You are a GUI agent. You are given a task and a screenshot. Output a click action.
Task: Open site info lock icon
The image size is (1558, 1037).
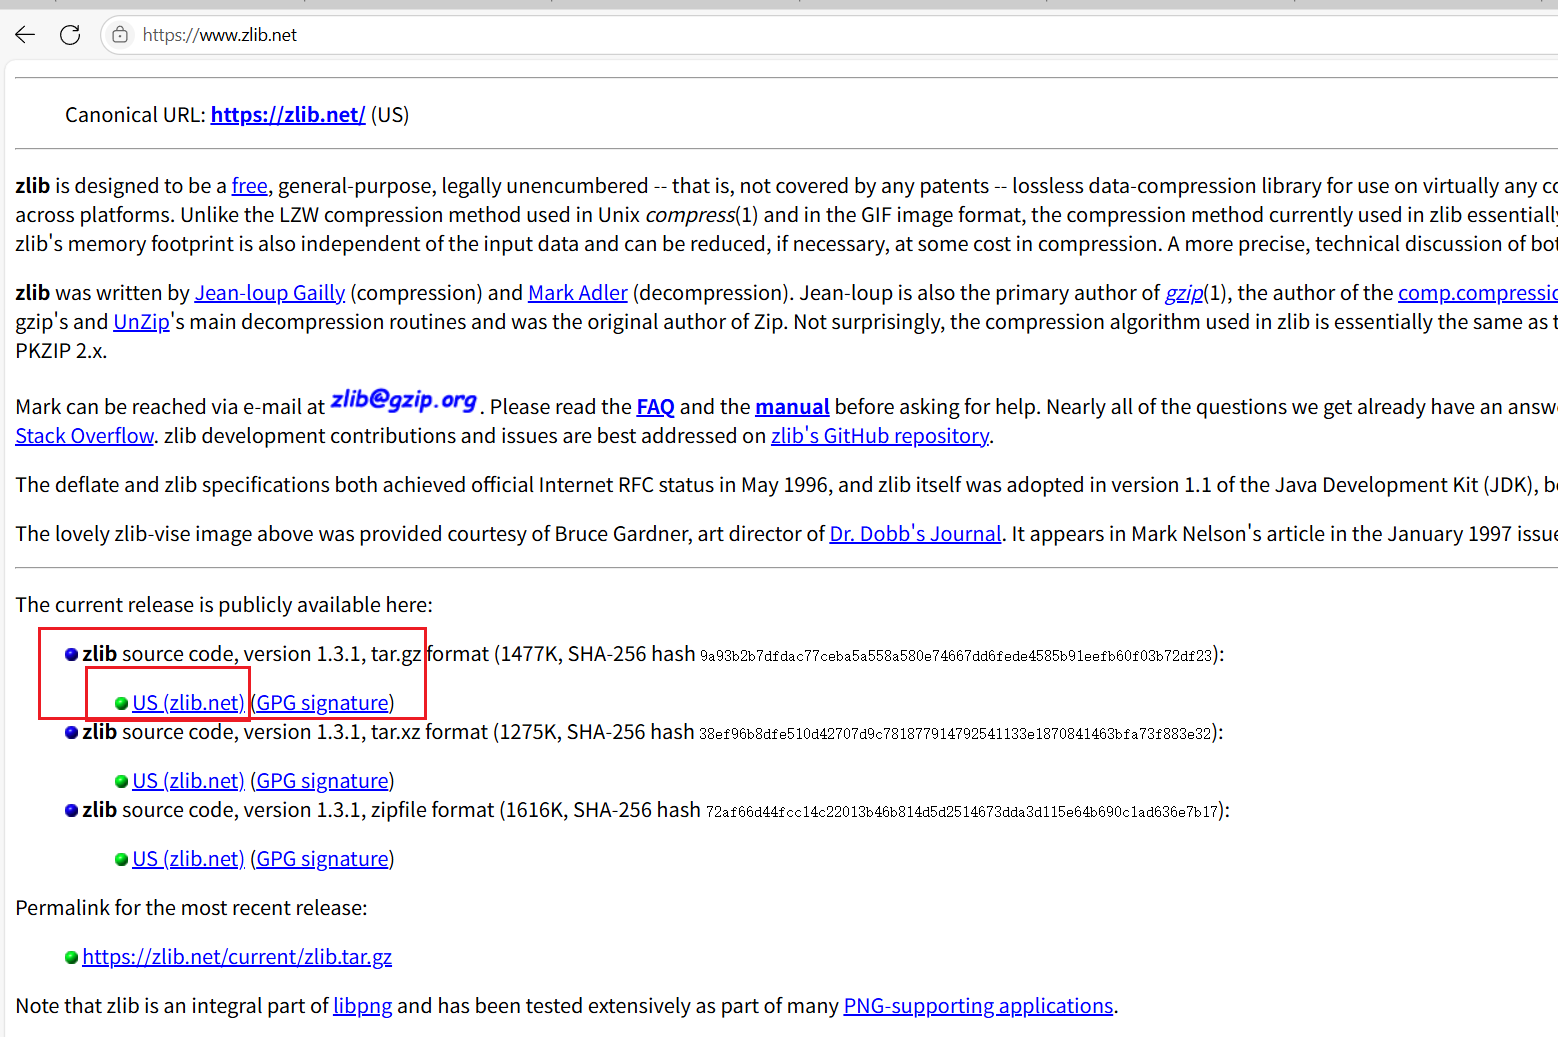(120, 35)
